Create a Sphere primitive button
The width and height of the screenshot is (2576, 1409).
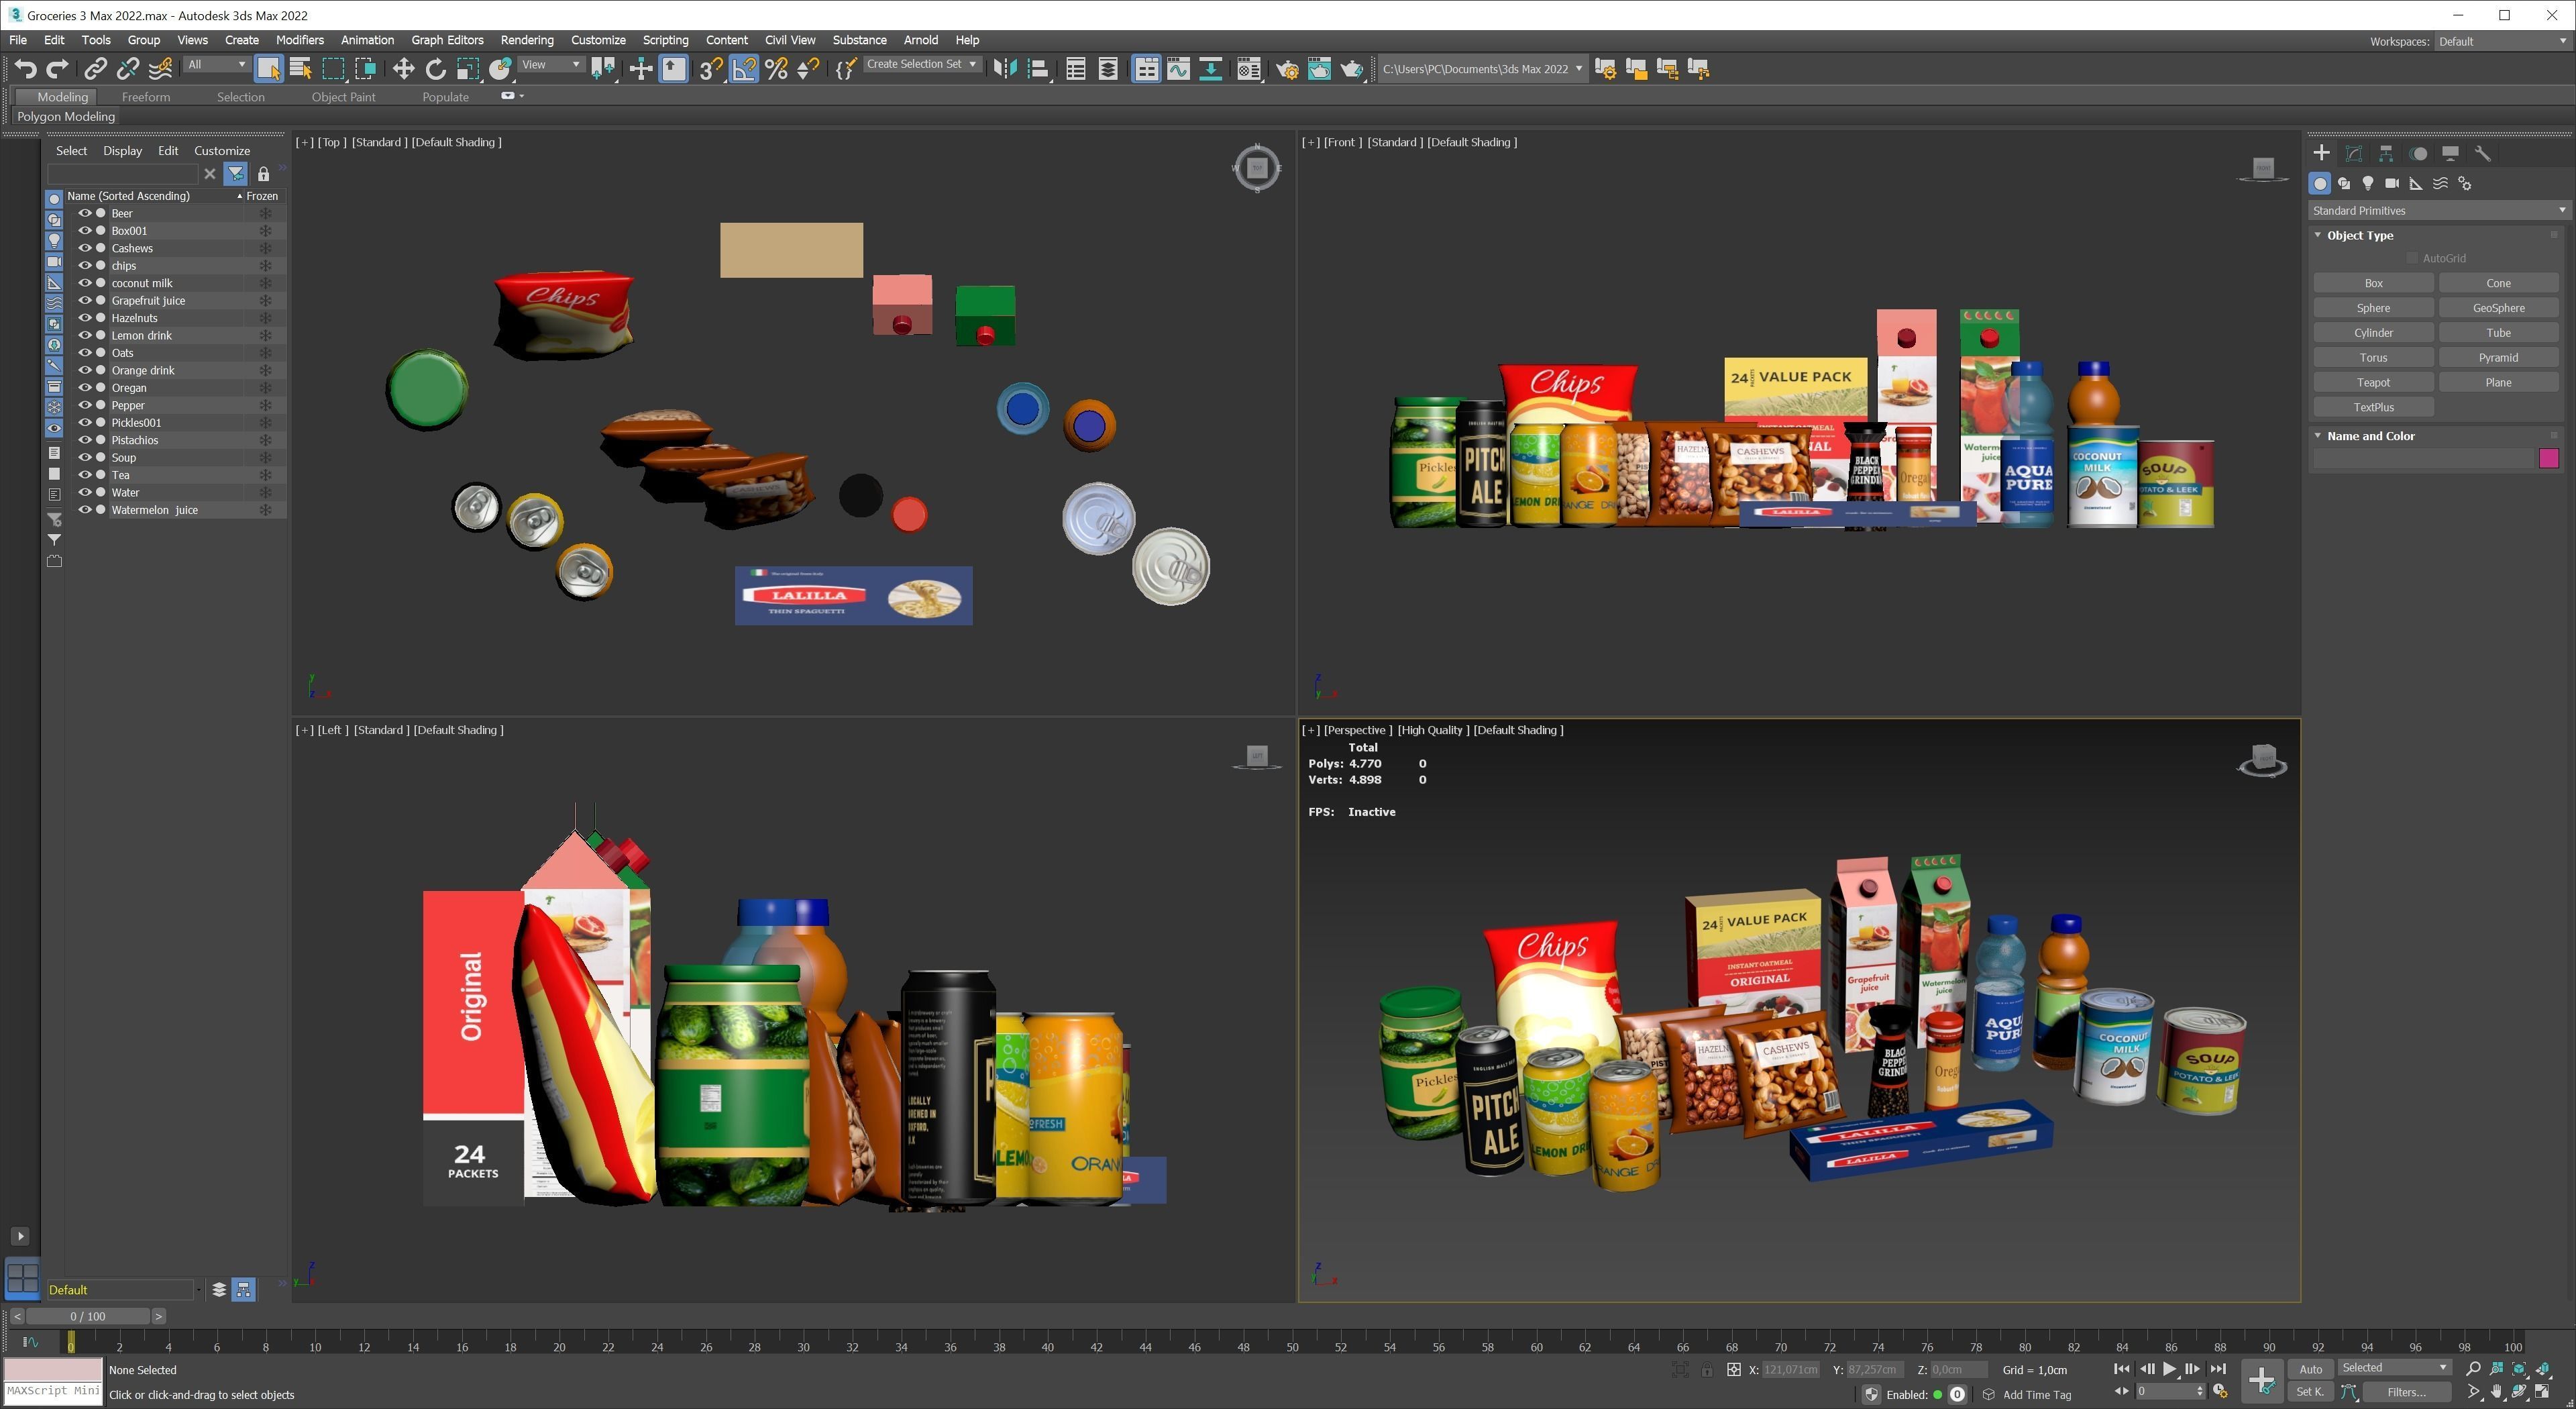click(2373, 308)
